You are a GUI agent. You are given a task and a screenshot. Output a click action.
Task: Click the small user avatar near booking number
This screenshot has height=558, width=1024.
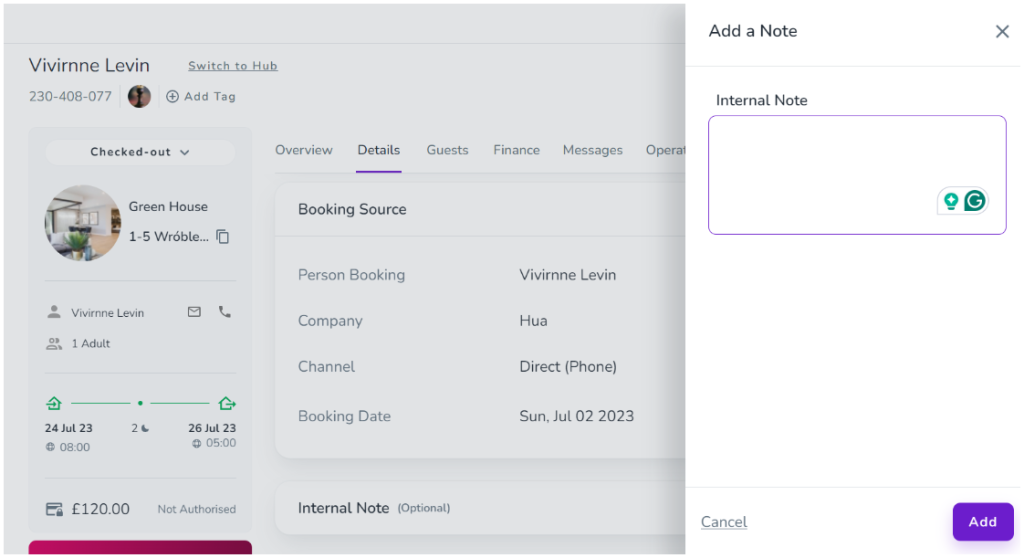(140, 96)
